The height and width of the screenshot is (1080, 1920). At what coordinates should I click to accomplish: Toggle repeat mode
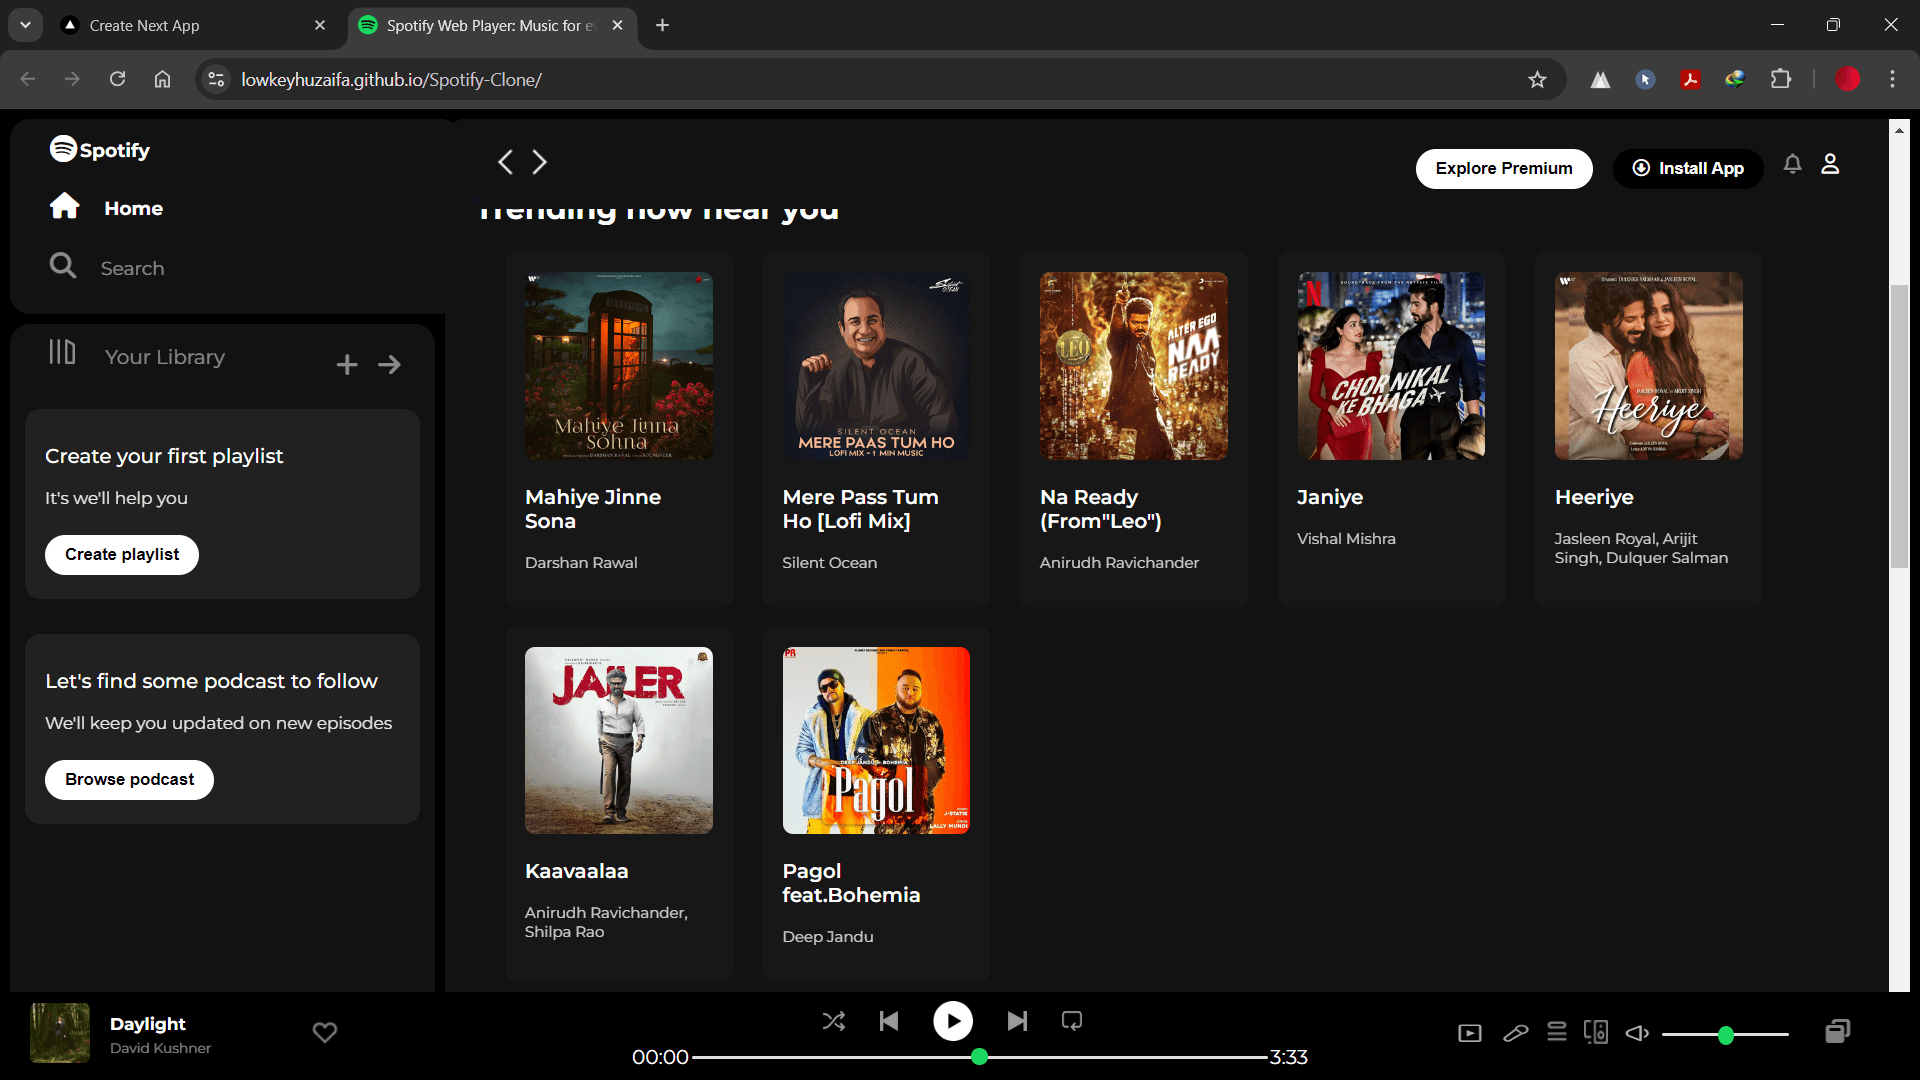(1072, 1021)
